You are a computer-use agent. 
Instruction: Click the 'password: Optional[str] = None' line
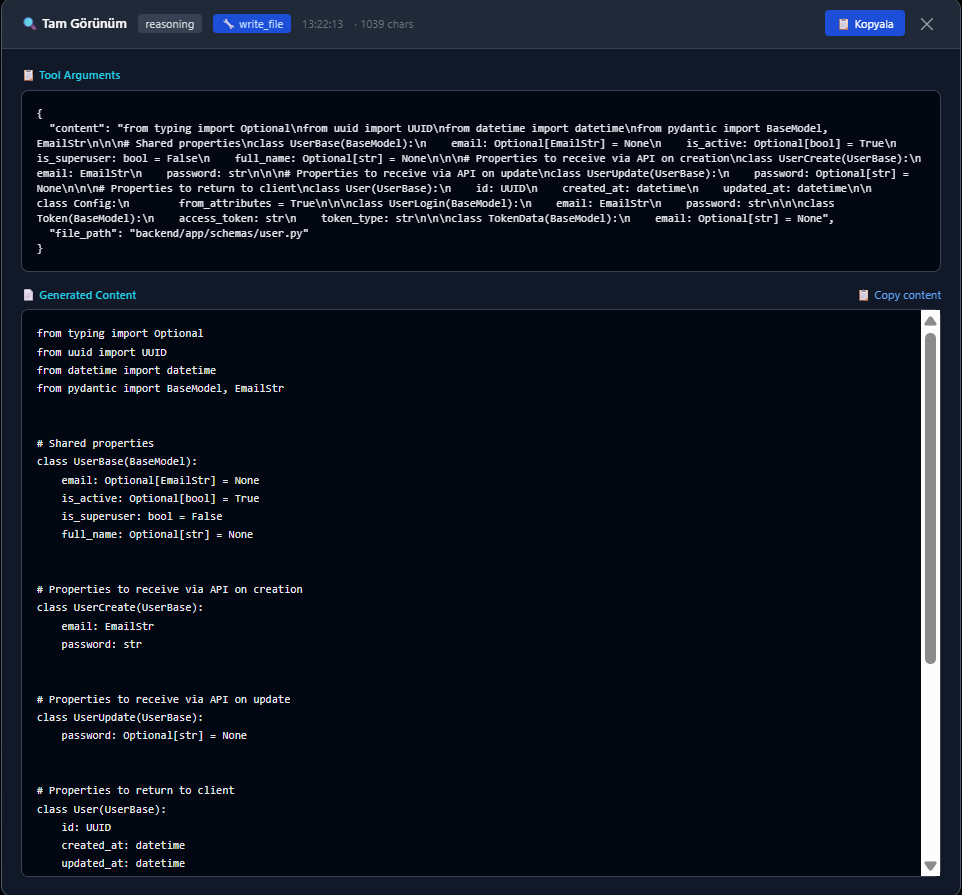154,735
